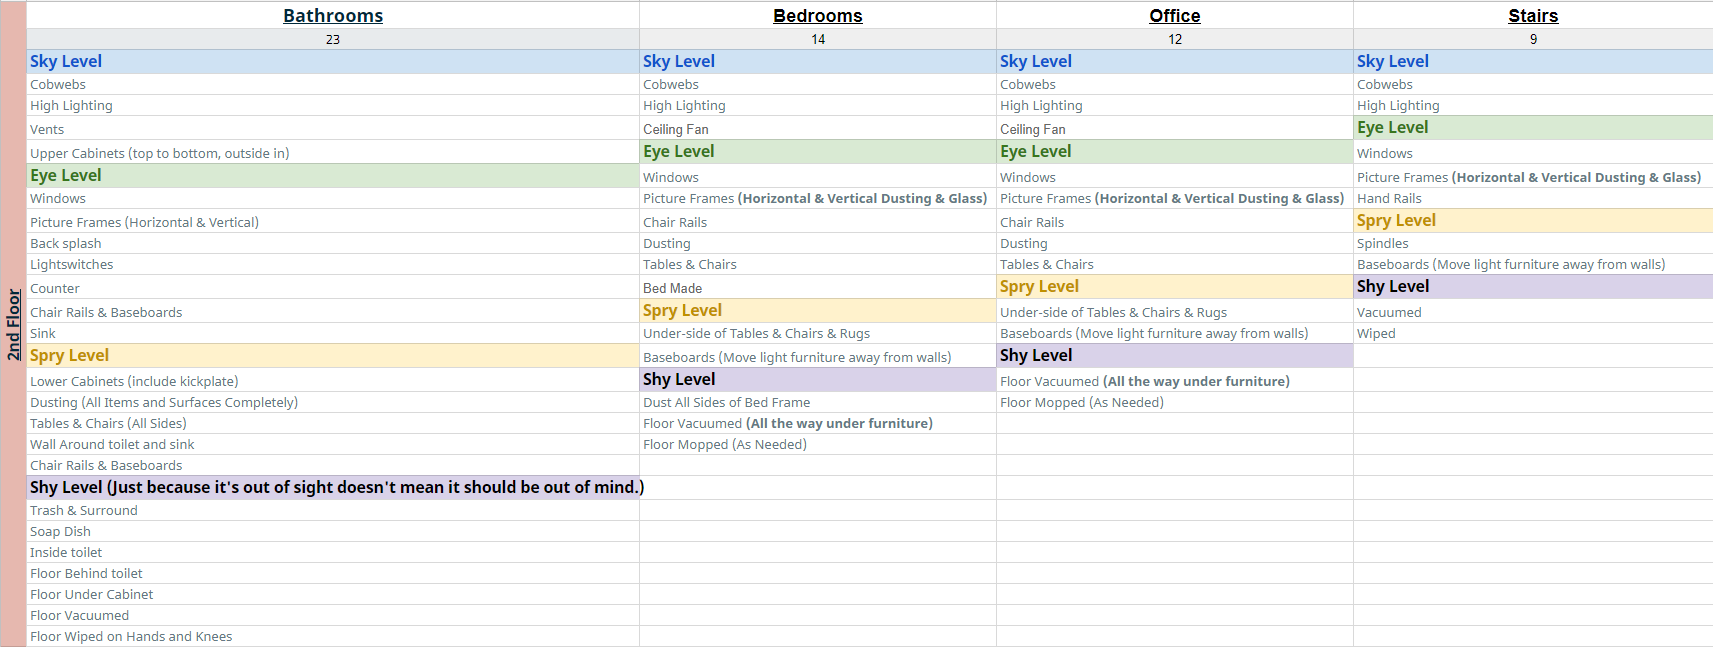The height and width of the screenshot is (647, 1713).
Task: Select Sky Level under Bathrooms
Action: click(333, 61)
